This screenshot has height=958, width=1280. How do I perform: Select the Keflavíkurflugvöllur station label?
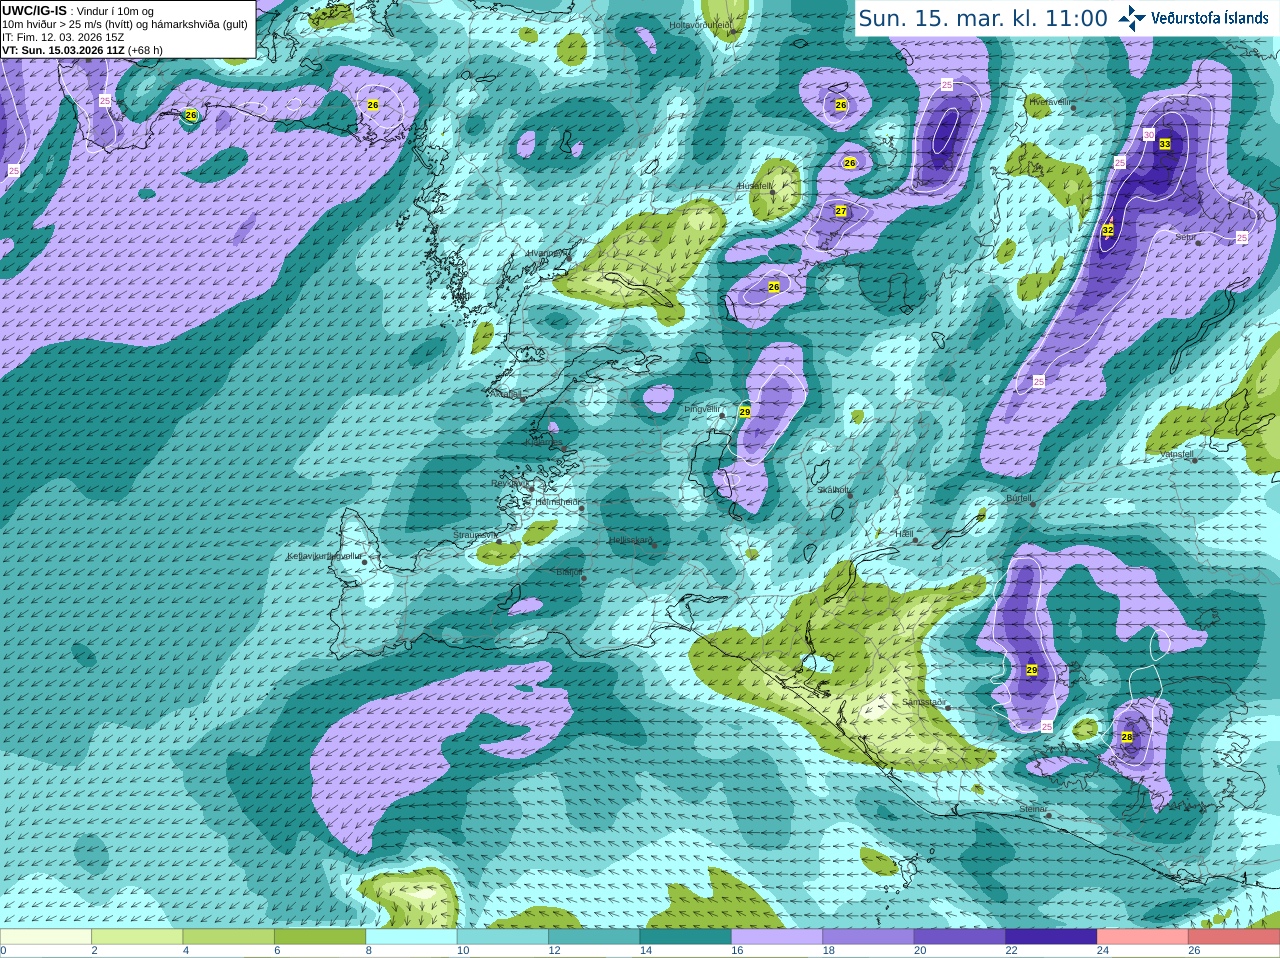(x=324, y=556)
